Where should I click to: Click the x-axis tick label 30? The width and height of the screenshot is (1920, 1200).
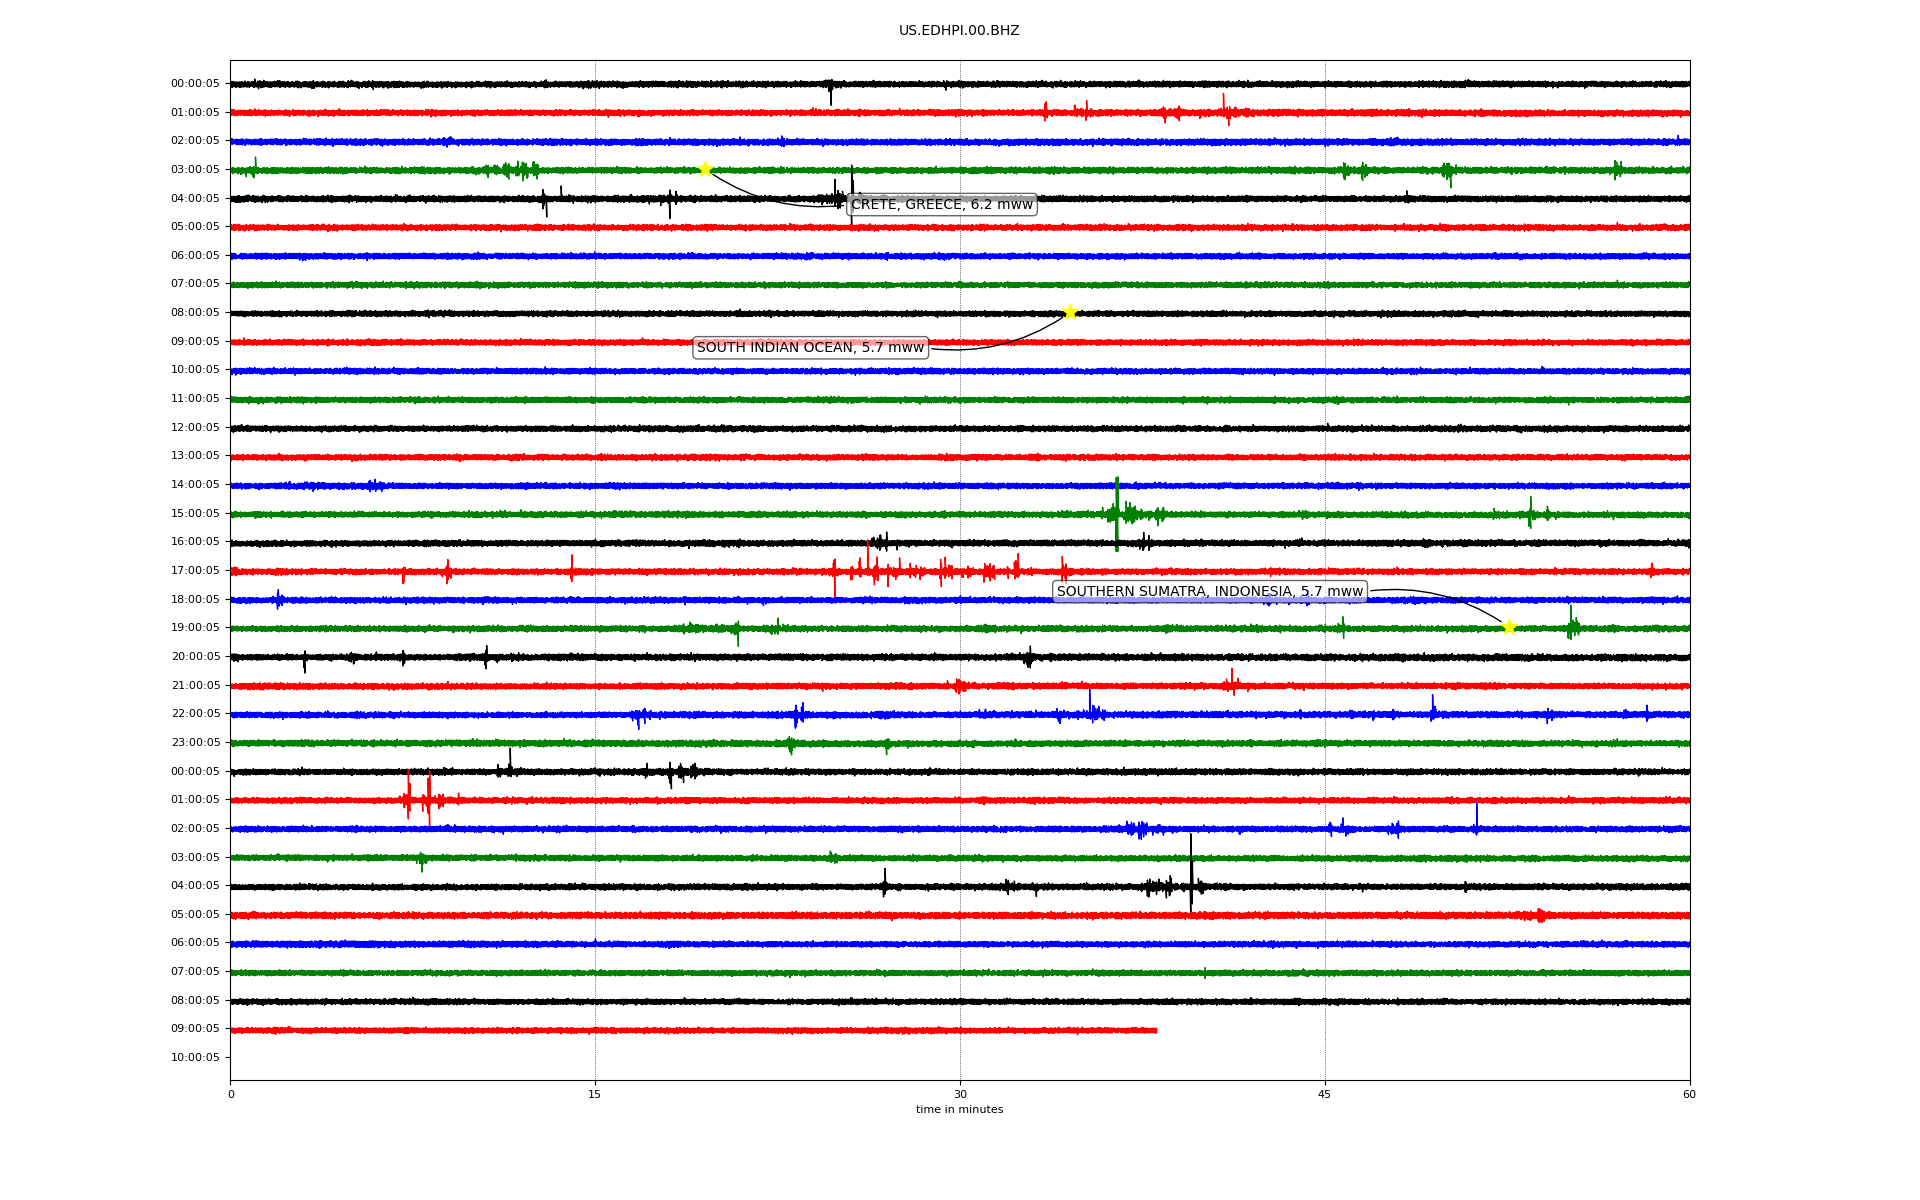[x=960, y=1095]
